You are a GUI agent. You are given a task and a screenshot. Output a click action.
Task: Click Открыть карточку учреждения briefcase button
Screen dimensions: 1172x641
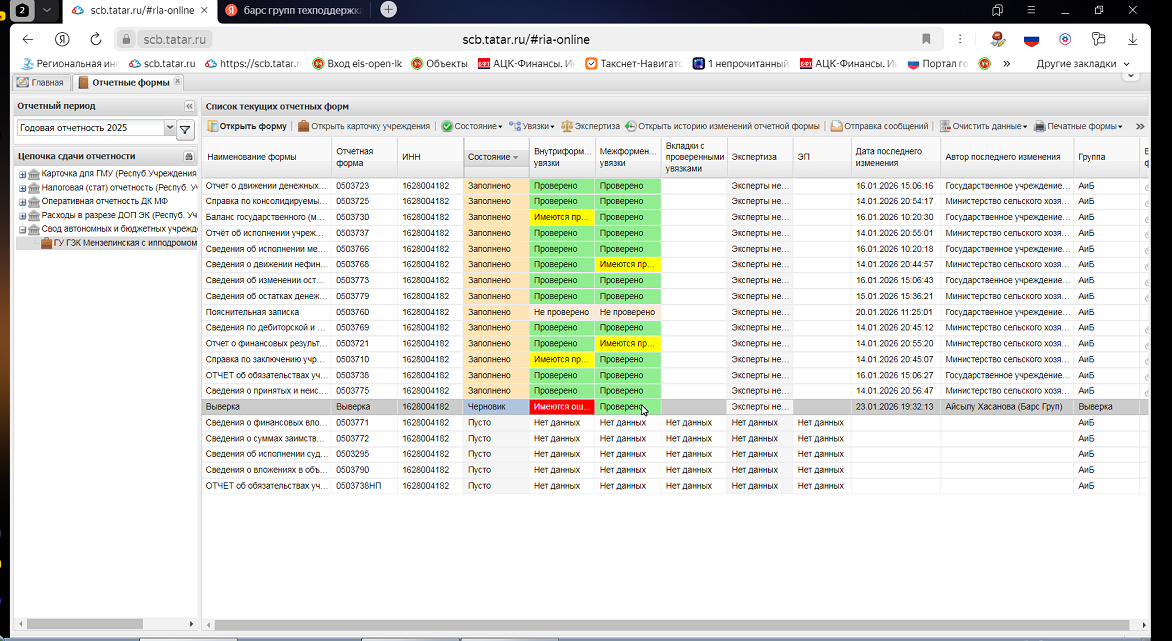(364, 126)
